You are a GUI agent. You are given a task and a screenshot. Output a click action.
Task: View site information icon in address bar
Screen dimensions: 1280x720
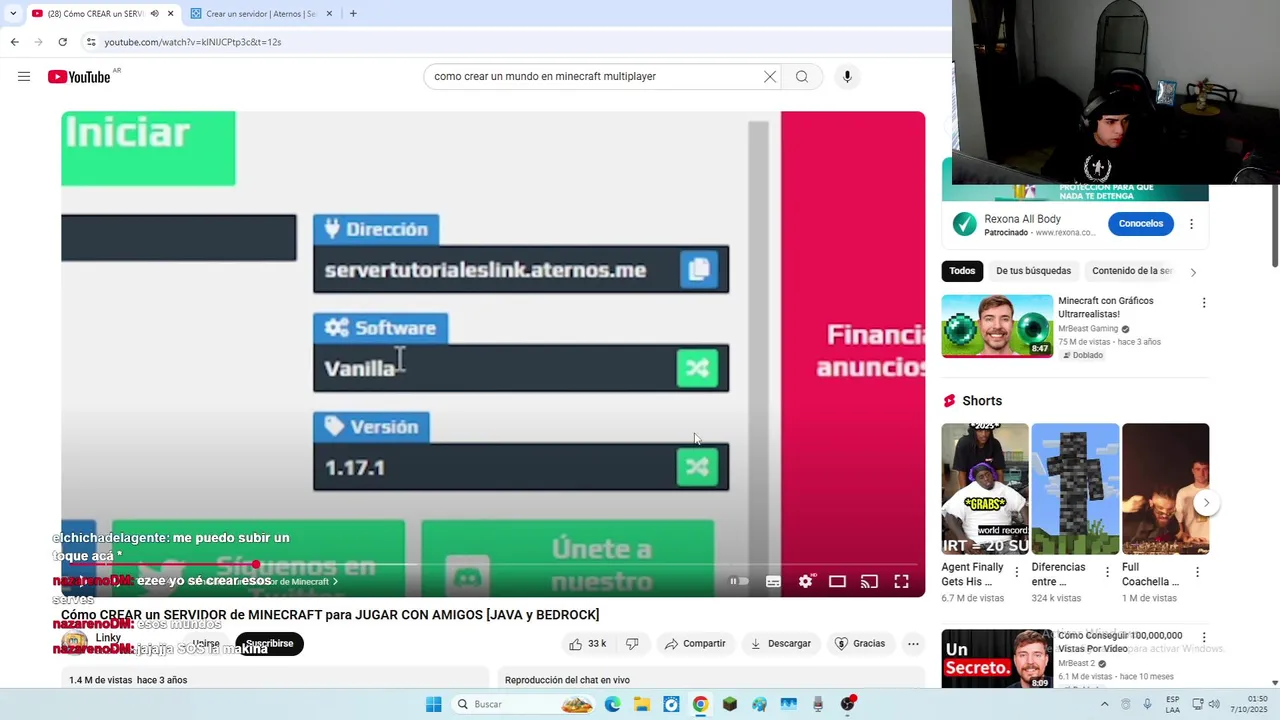(x=91, y=42)
